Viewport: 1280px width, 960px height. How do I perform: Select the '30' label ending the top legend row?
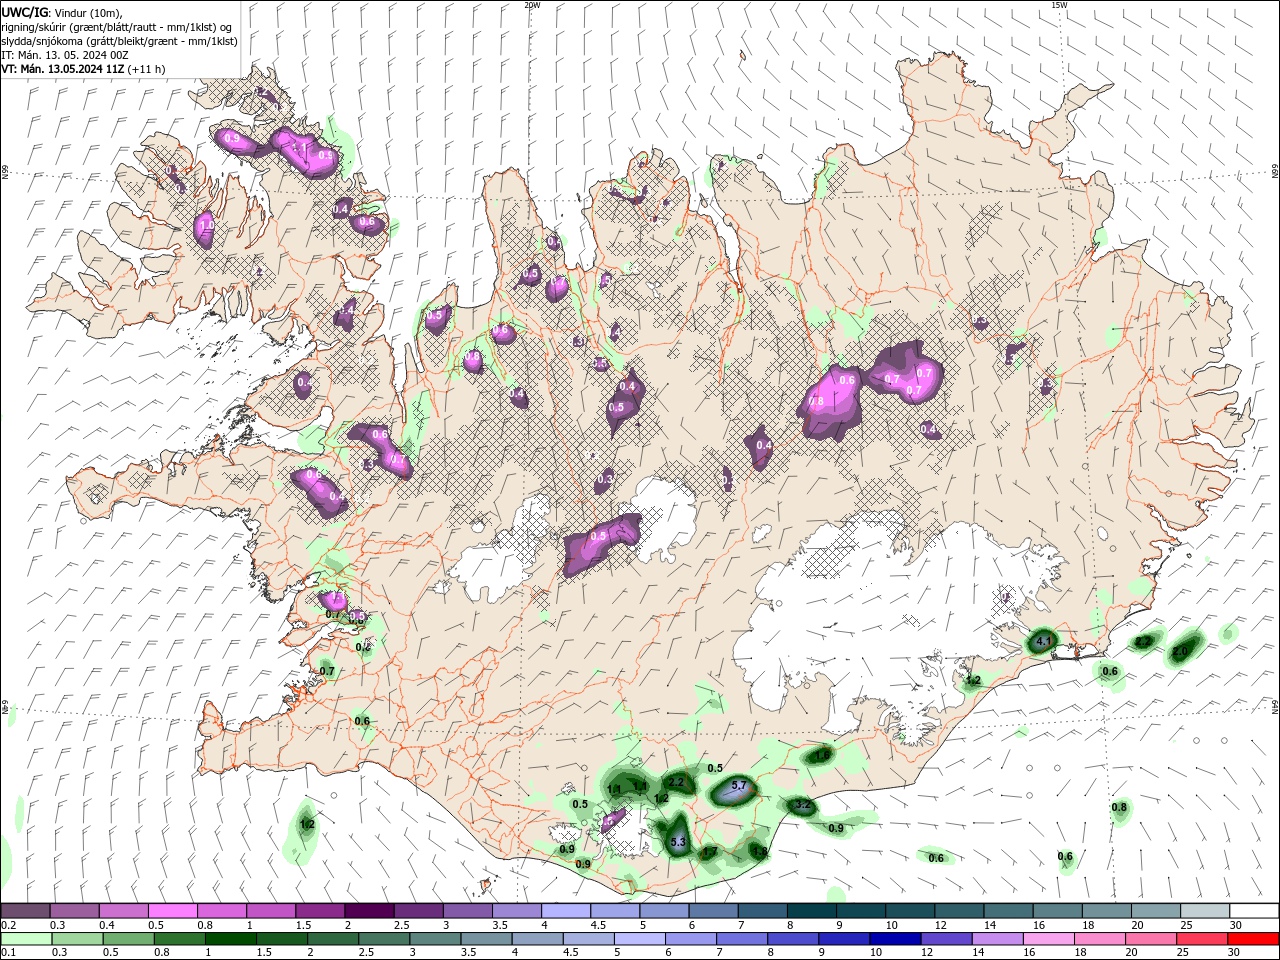coord(1236,925)
